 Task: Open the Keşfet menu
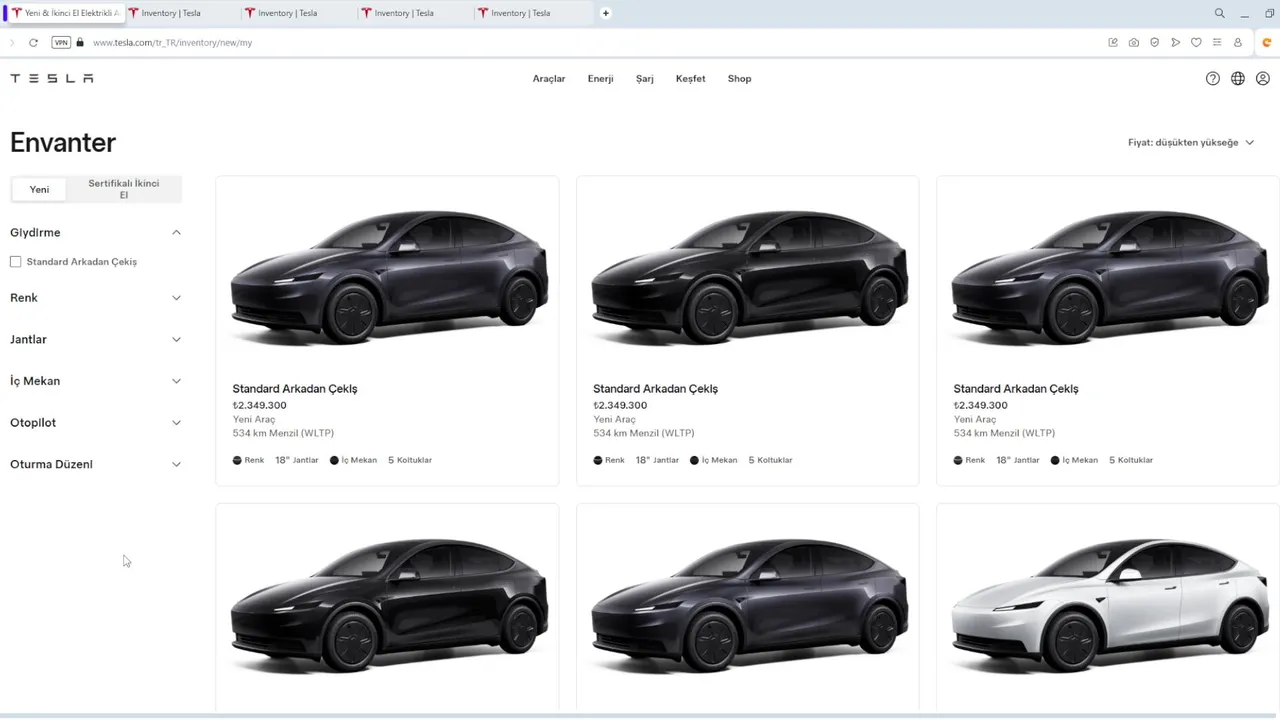pyautogui.click(x=690, y=78)
